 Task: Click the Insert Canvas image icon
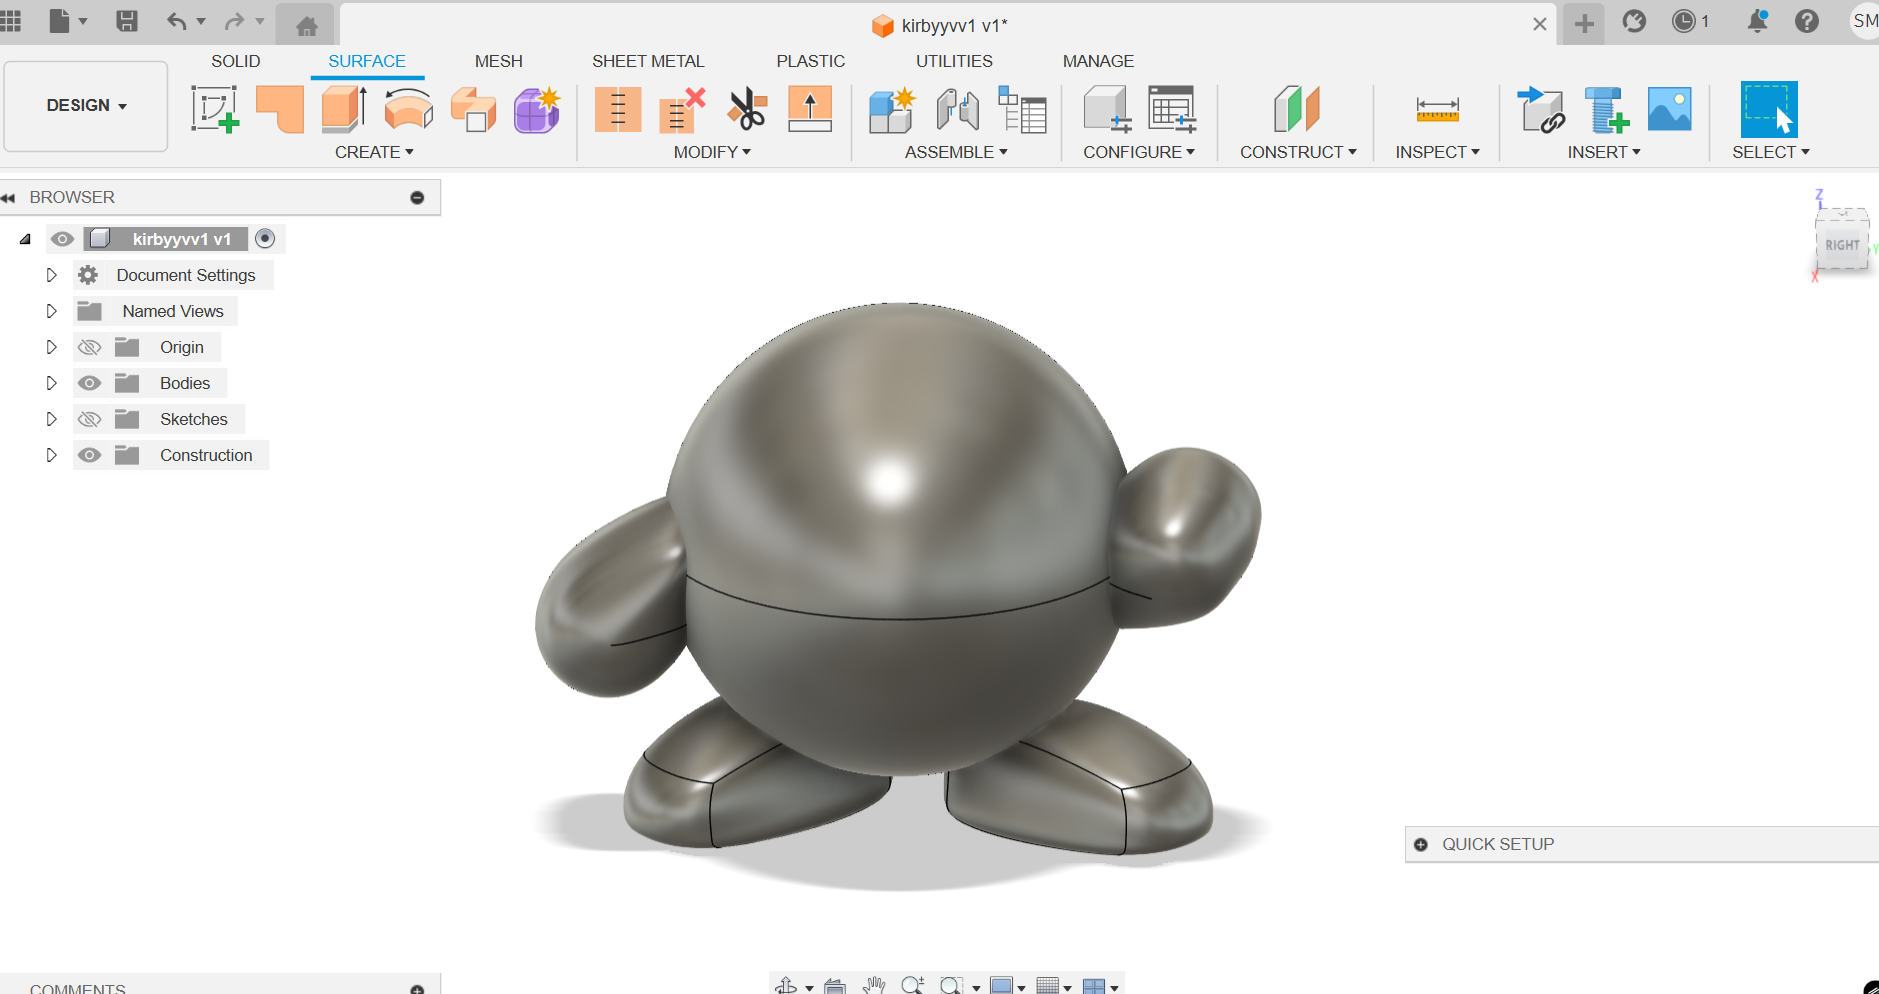pos(1670,109)
